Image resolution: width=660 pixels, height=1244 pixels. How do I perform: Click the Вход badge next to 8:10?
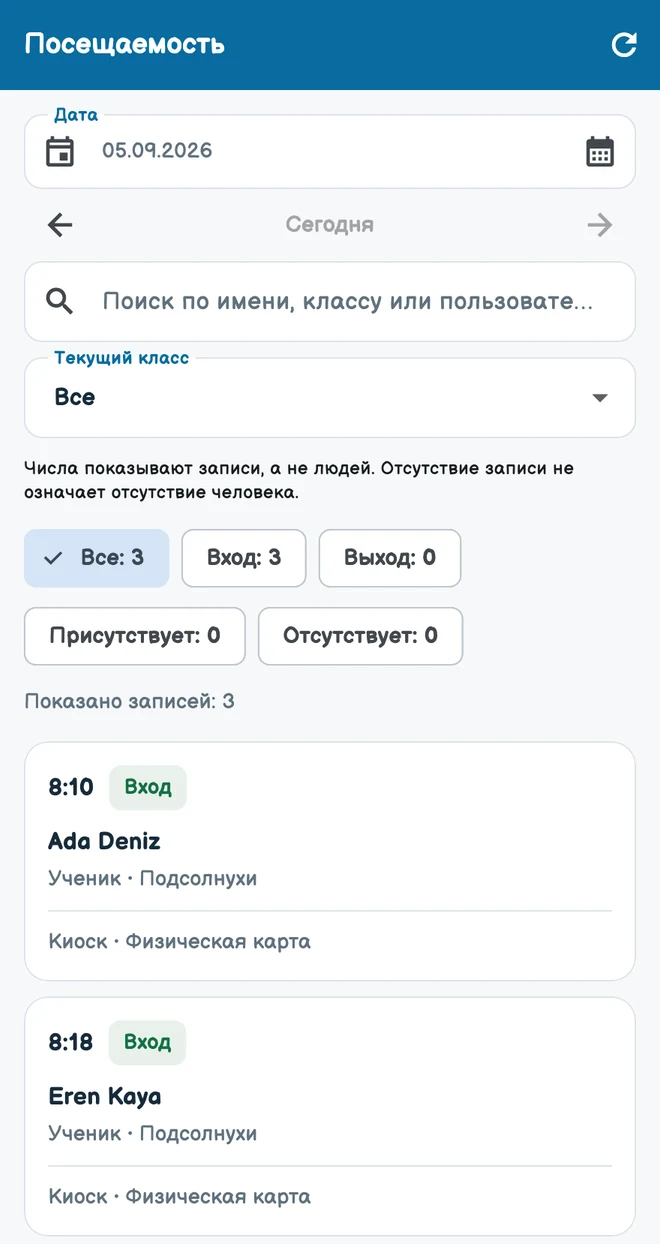(x=148, y=787)
